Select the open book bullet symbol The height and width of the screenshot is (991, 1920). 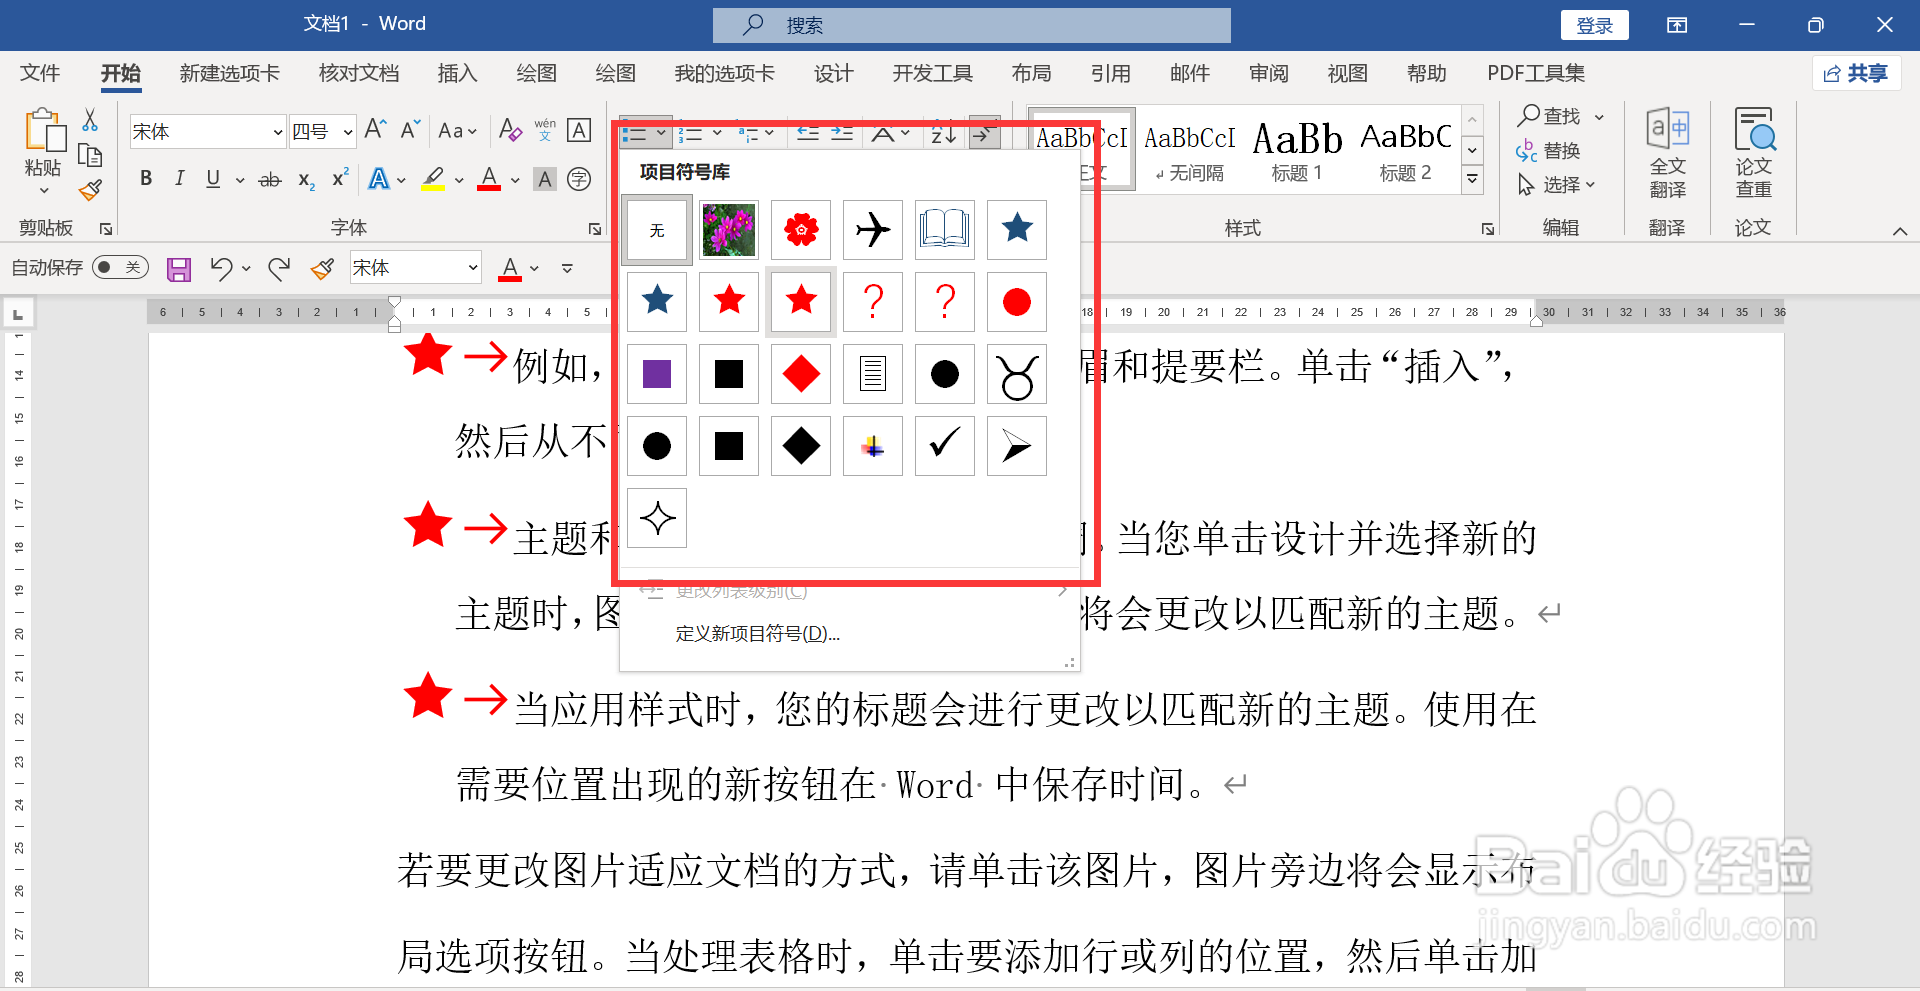coord(945,230)
